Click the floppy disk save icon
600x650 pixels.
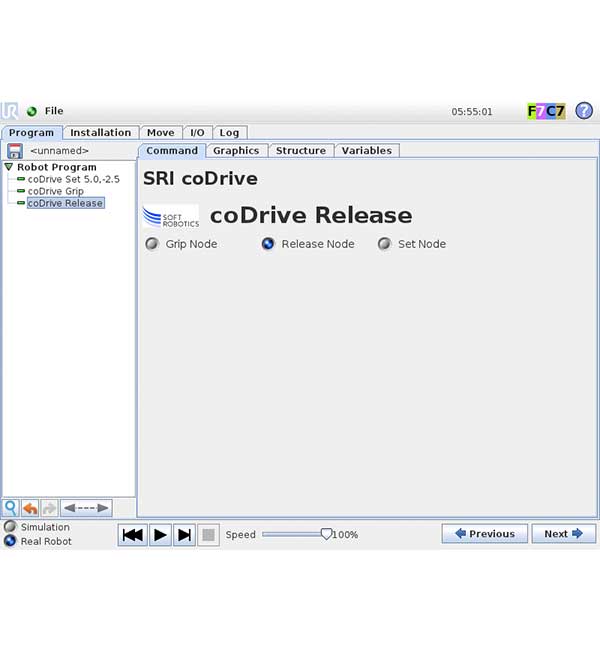[x=15, y=151]
